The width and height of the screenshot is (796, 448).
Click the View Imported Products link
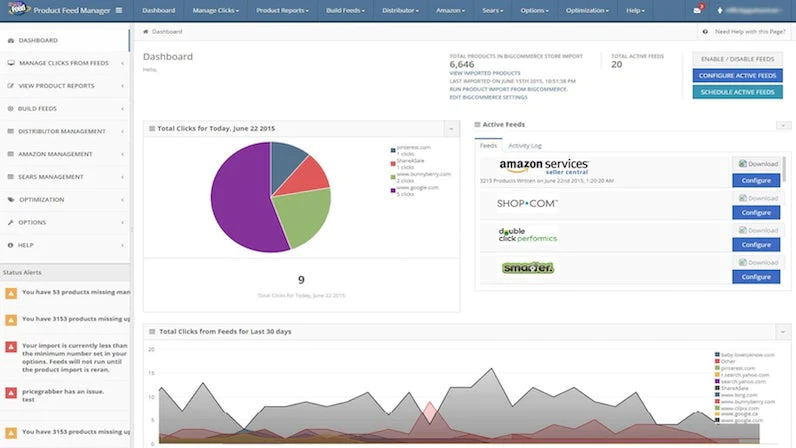click(485, 73)
